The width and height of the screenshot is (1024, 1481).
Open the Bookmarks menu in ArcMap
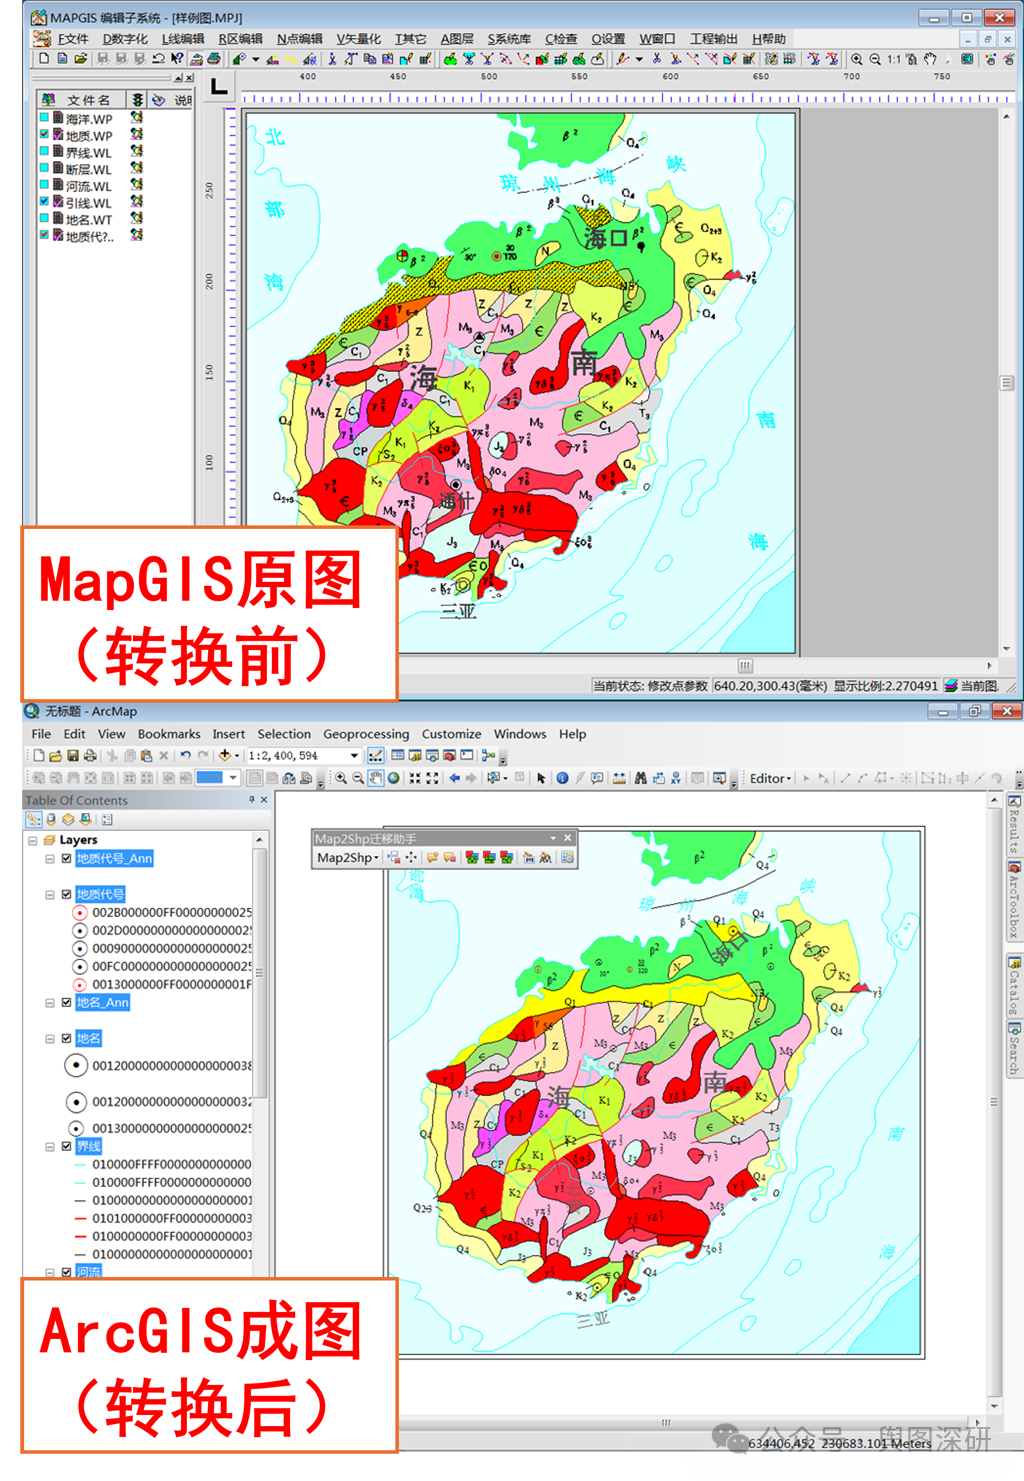(x=169, y=734)
